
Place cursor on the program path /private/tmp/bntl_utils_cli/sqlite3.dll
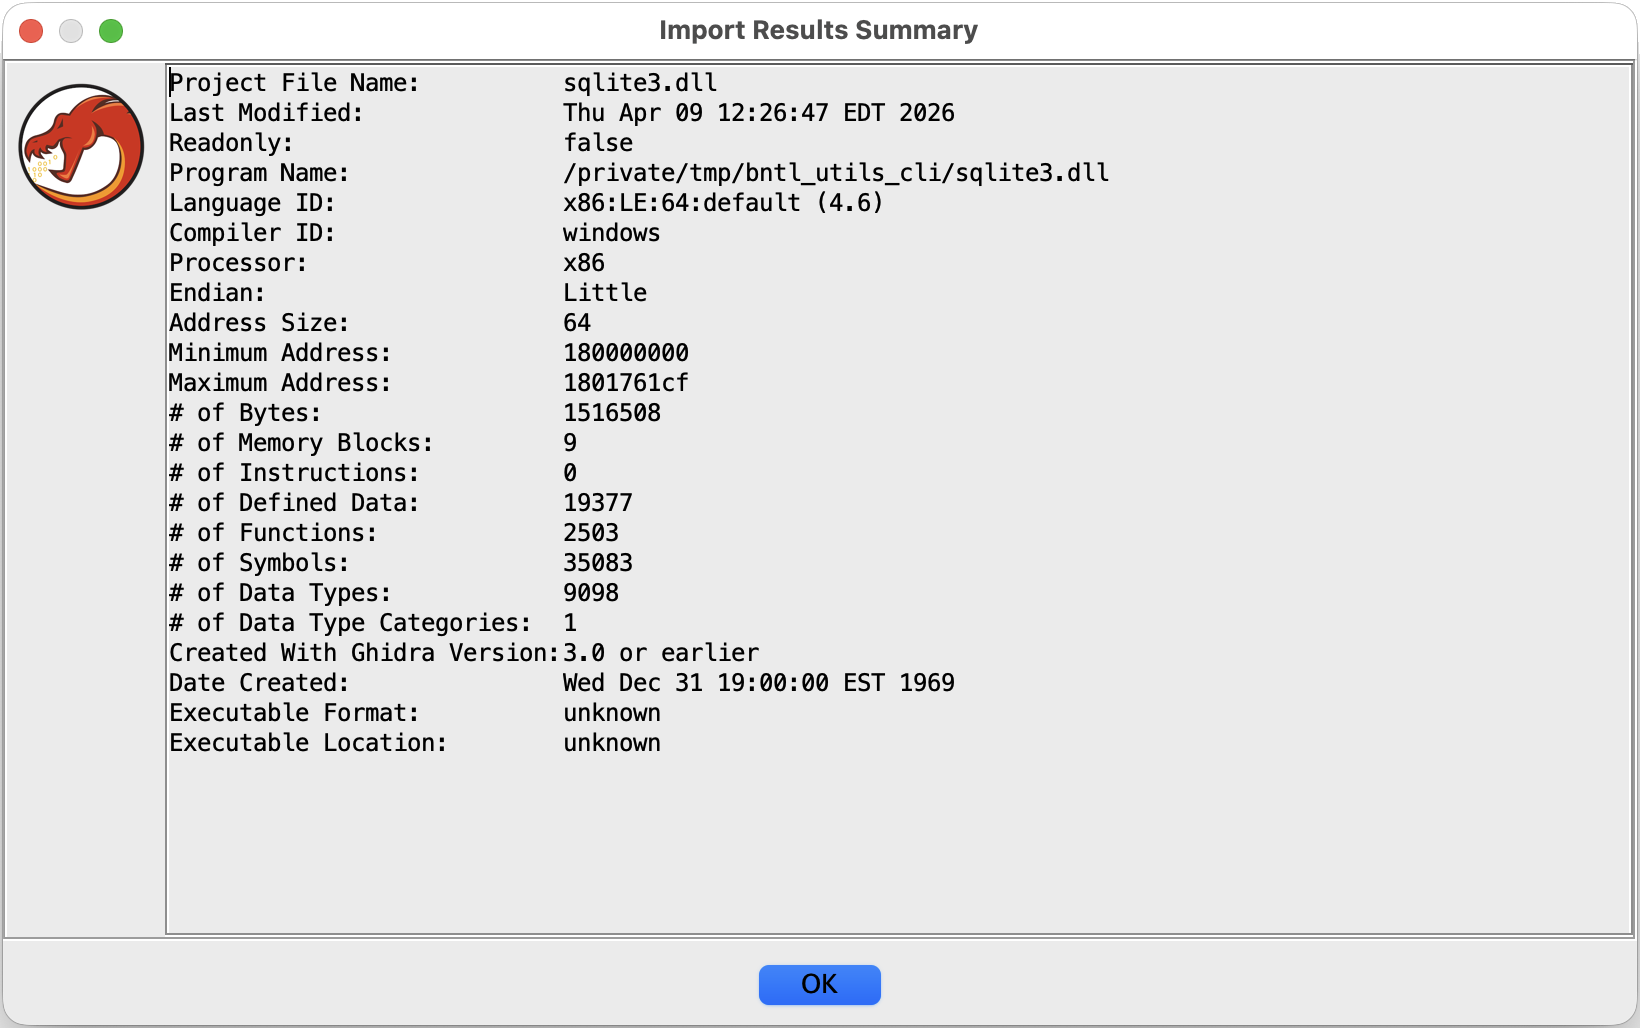836,173
